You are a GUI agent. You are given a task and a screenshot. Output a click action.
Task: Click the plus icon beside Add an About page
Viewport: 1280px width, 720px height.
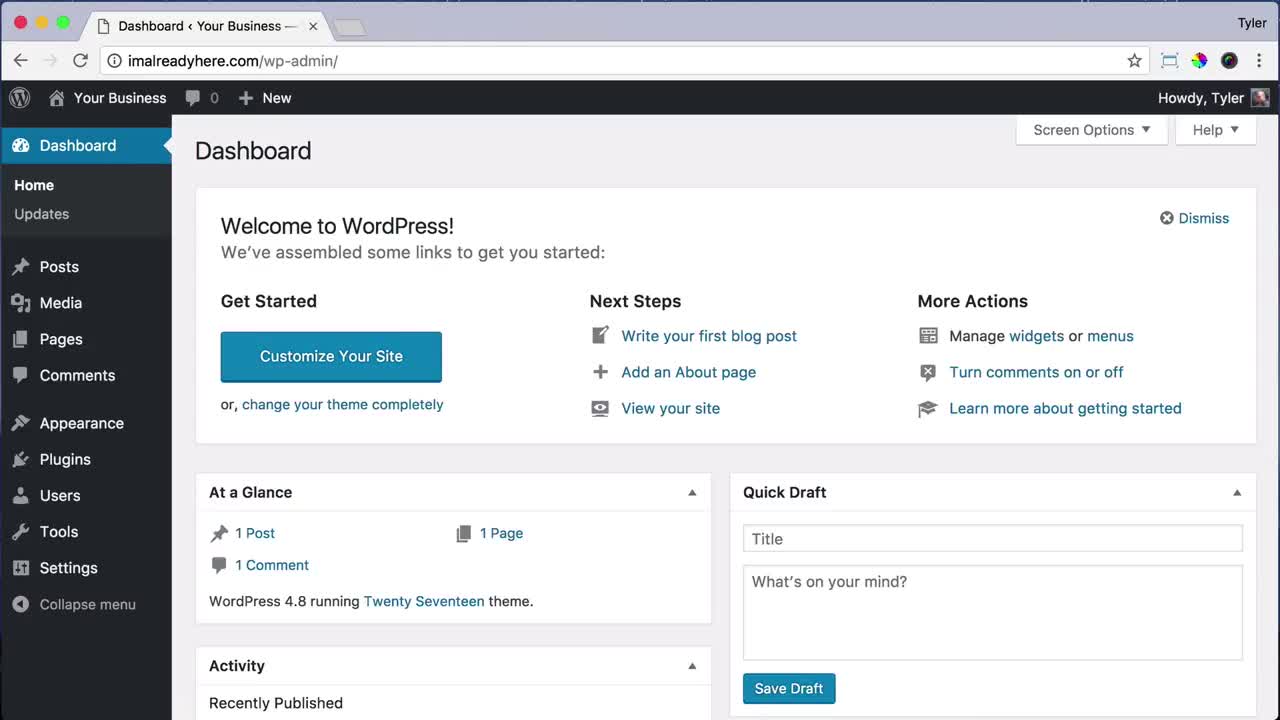(600, 372)
